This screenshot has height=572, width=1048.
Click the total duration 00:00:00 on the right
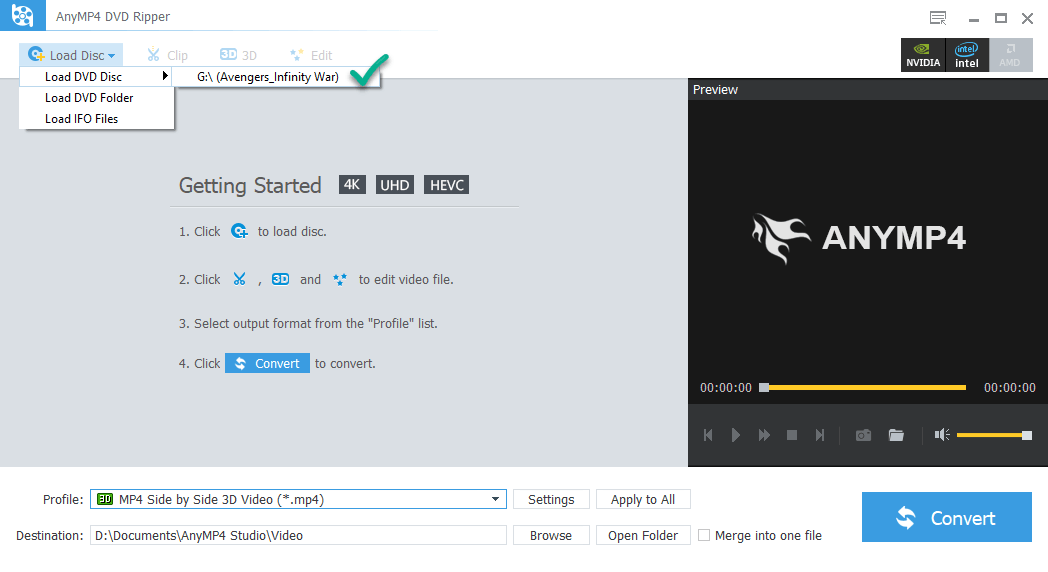[x=1009, y=388]
